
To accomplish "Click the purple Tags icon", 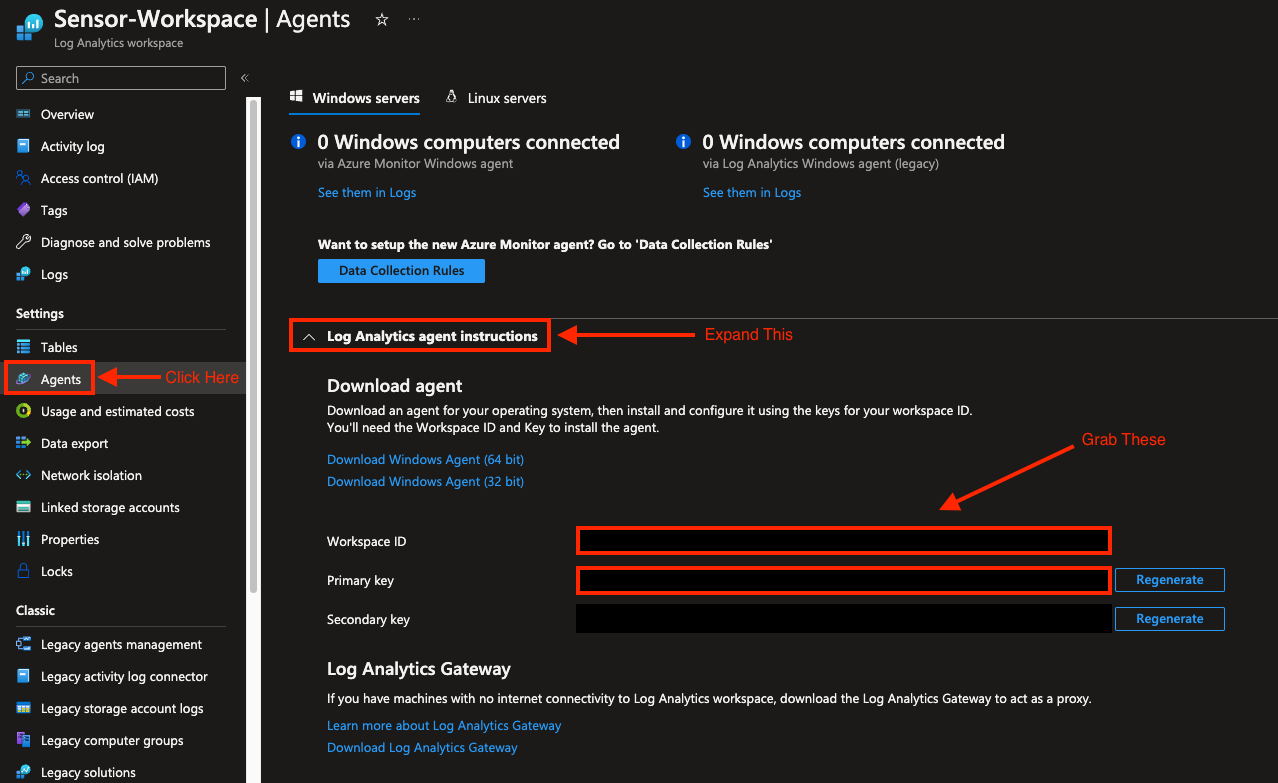I will 23,210.
